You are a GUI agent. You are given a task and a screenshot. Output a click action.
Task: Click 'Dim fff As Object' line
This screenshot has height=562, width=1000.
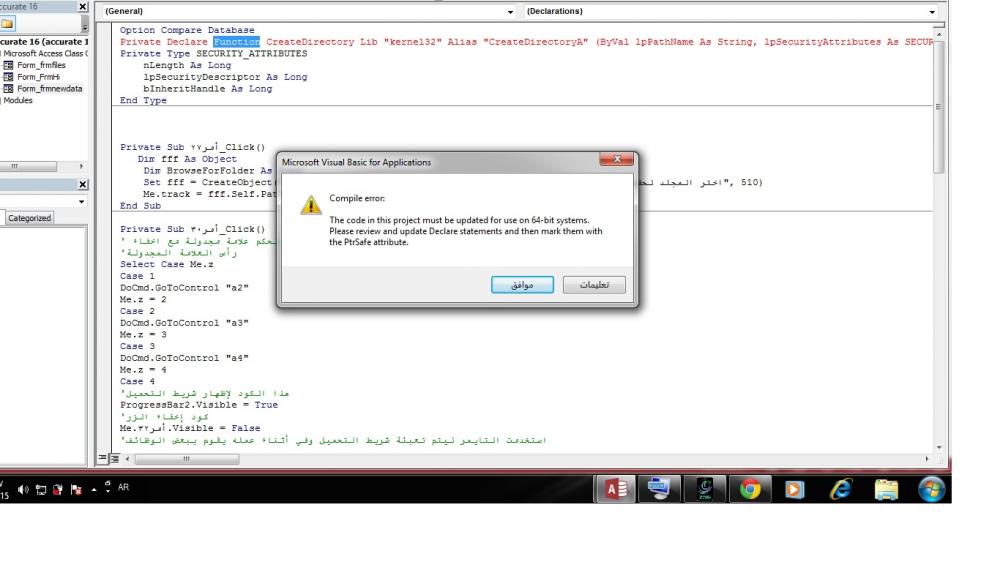click(x=187, y=159)
